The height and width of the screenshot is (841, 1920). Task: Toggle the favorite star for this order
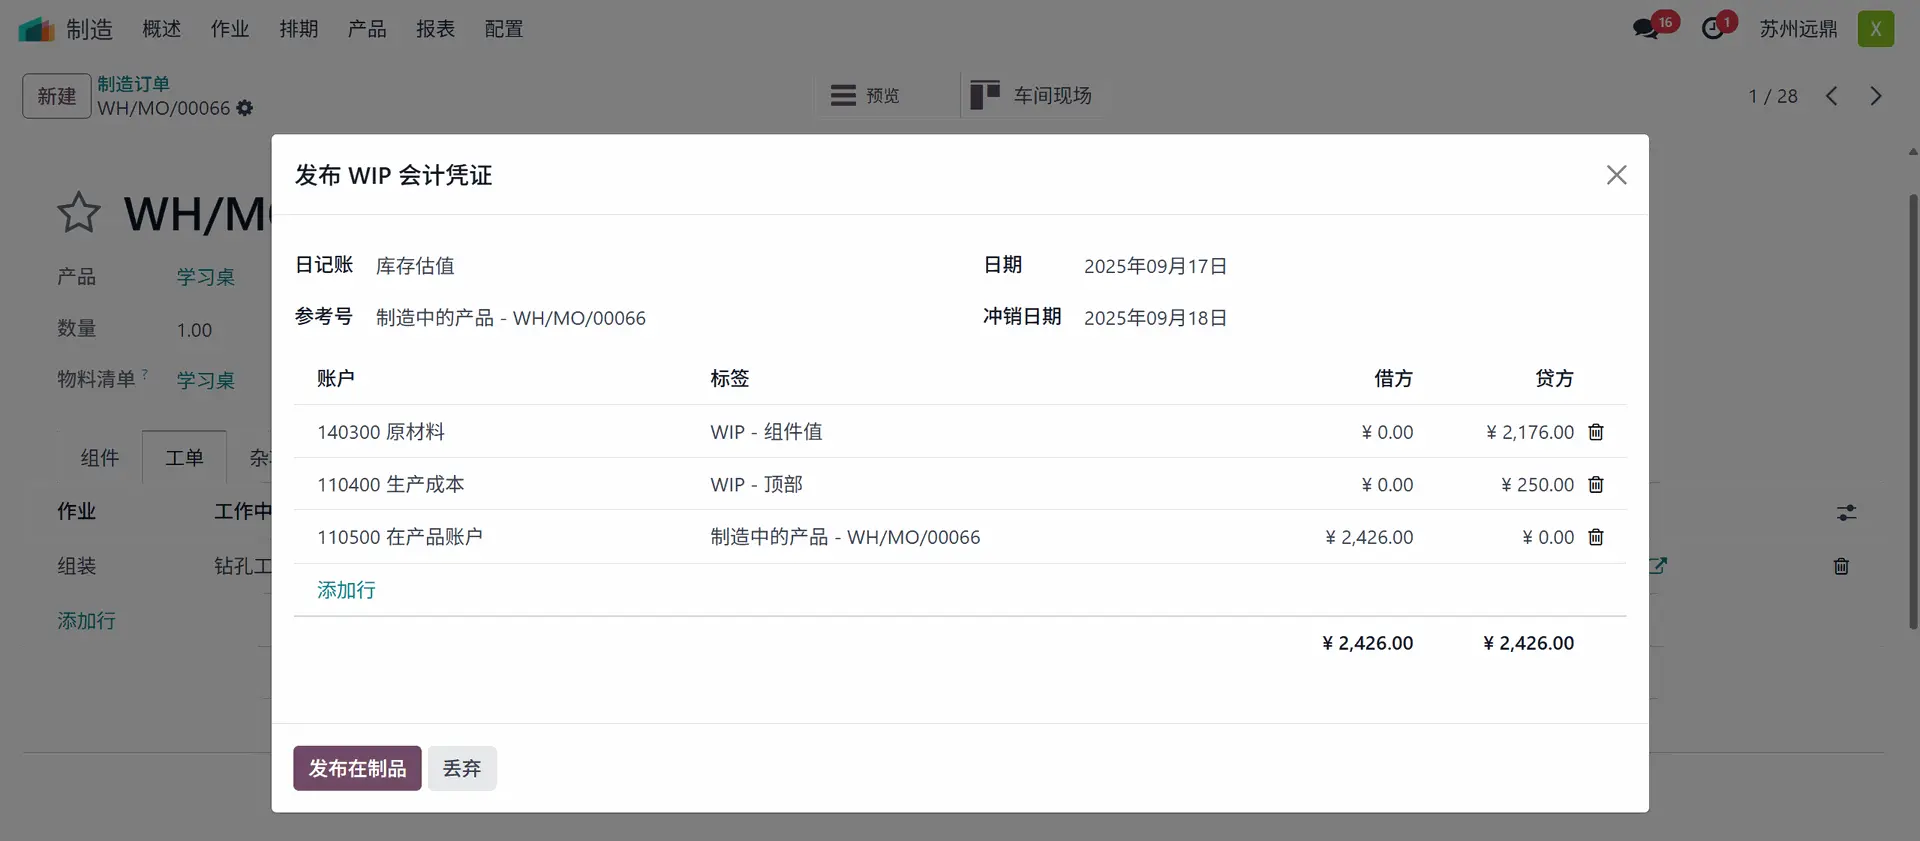click(78, 213)
